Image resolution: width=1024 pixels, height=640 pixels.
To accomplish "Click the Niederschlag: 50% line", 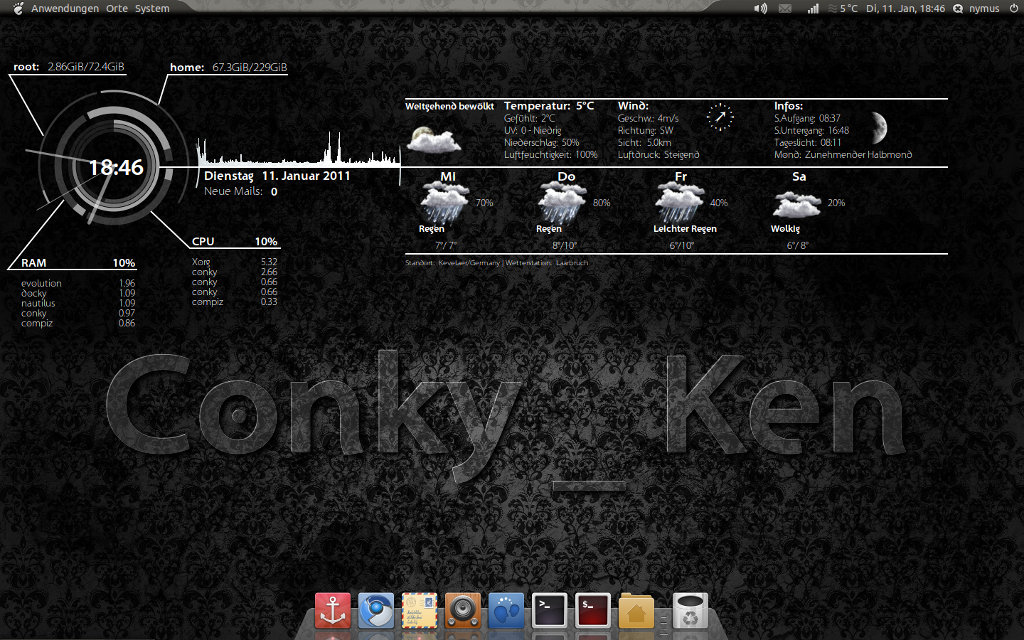I will pyautogui.click(x=541, y=142).
